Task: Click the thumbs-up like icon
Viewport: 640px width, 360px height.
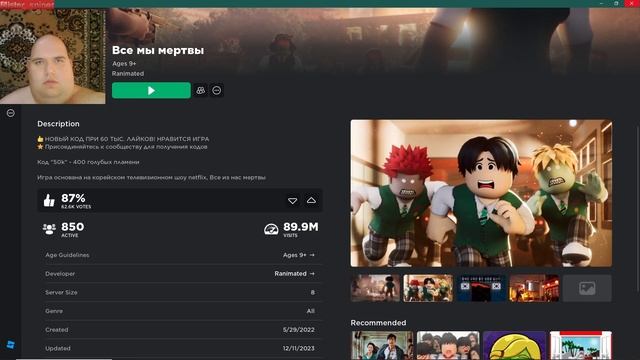Action: [x=49, y=200]
